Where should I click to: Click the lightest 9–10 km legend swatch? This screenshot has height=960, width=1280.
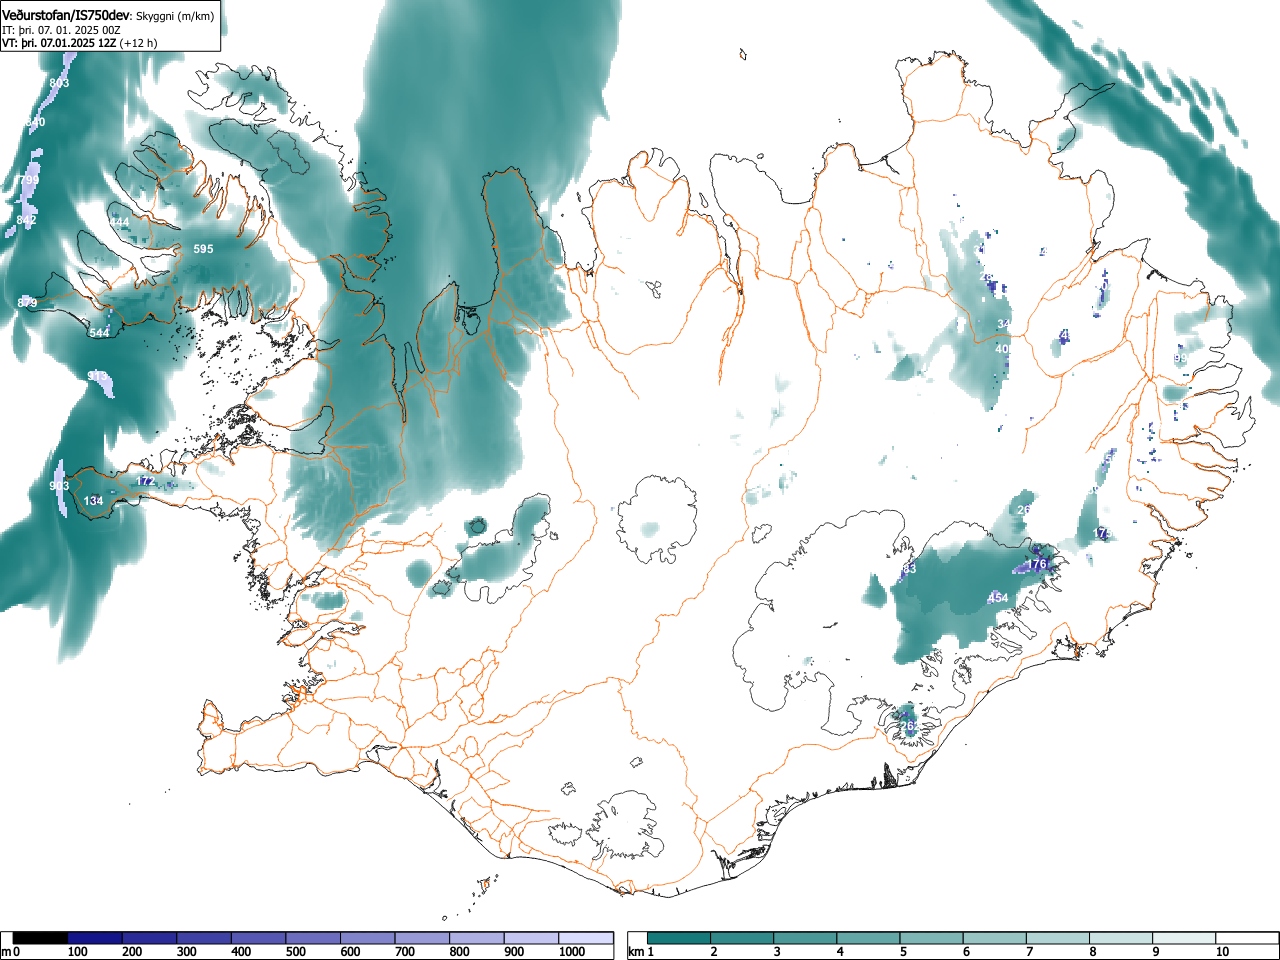(x=1183, y=938)
